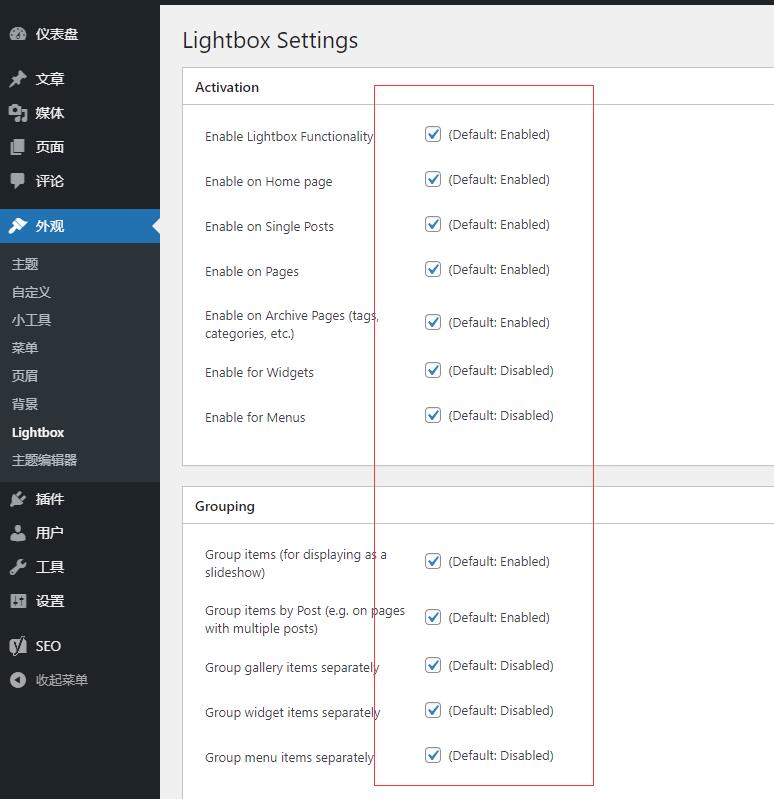Go to 媒体 section
Image resolution: width=774 pixels, height=799 pixels.
pyautogui.click(x=80, y=113)
